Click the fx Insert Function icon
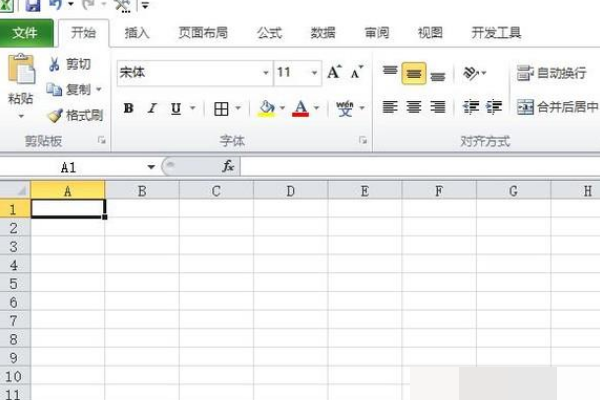Image resolution: width=600 pixels, height=400 pixels. (x=228, y=166)
